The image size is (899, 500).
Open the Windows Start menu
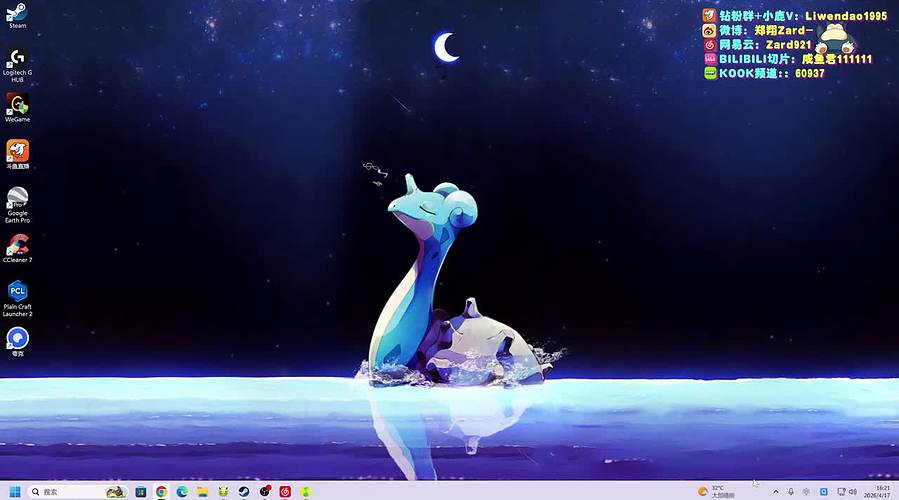tap(15, 491)
